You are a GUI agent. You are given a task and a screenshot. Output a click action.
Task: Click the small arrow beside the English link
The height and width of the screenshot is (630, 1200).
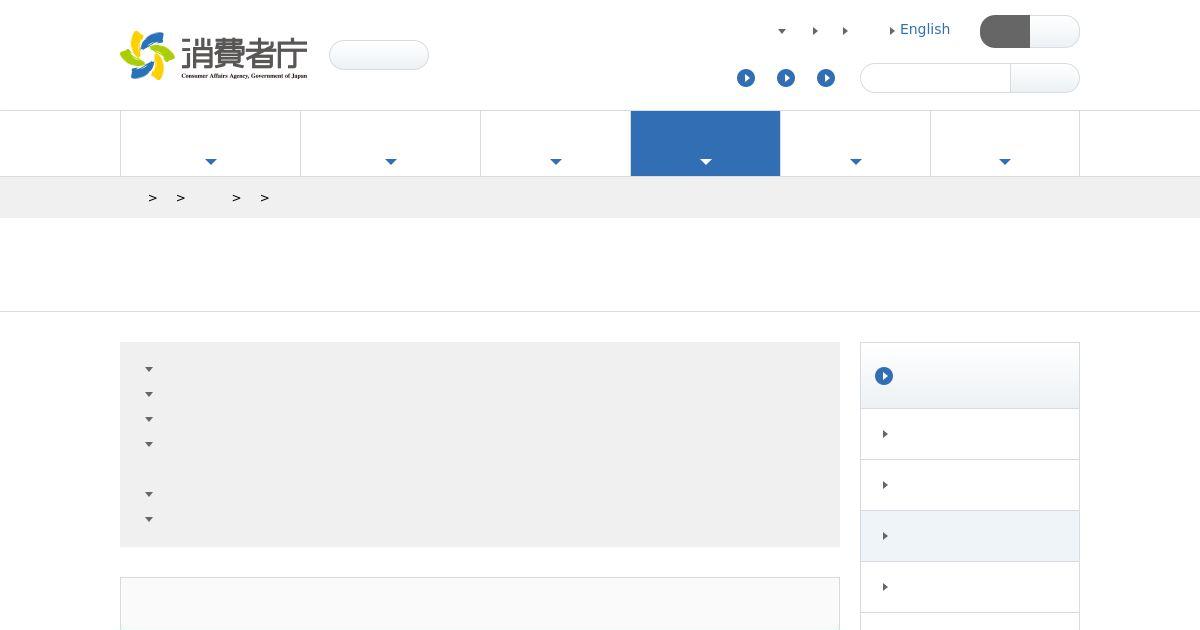892,31
